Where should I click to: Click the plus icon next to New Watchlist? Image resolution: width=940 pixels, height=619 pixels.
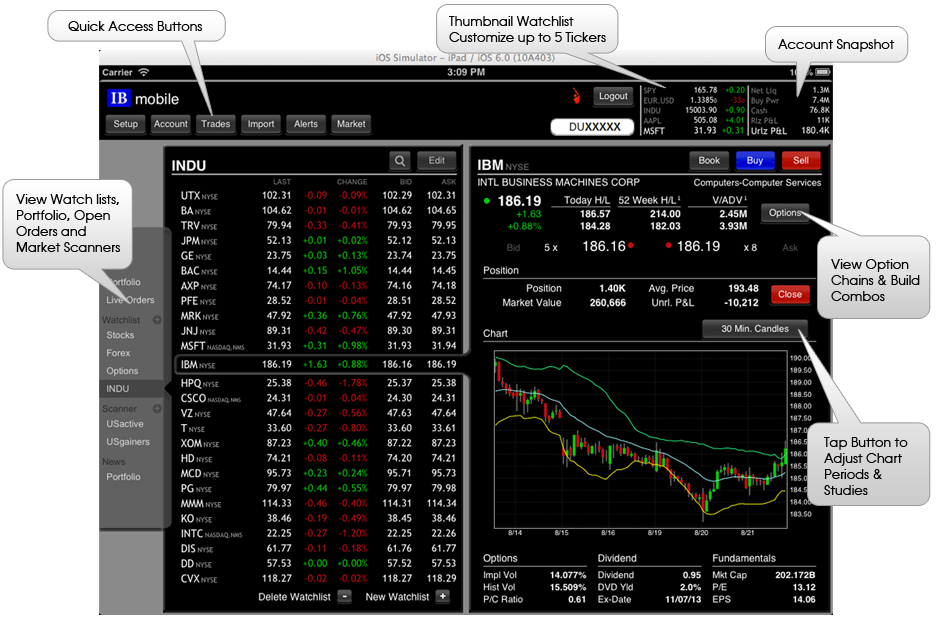(x=443, y=597)
